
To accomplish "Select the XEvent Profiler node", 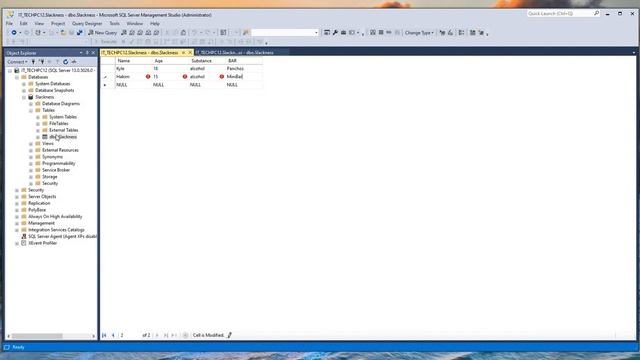I will point(42,243).
